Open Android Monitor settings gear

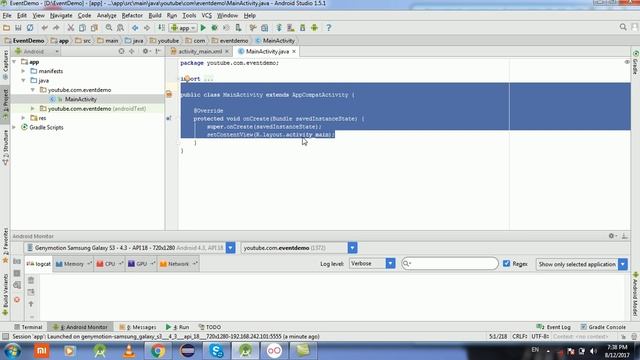611,236
